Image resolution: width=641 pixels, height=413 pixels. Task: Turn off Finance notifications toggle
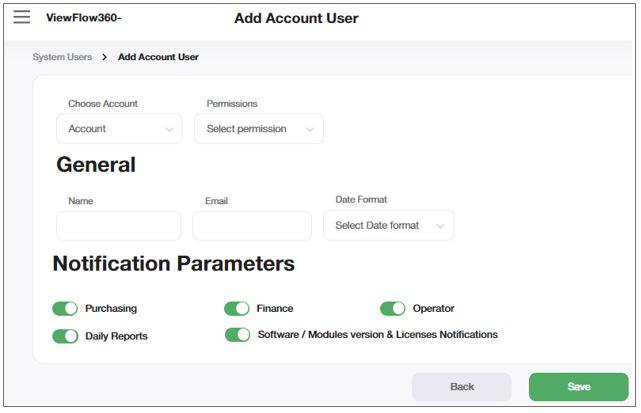pyautogui.click(x=237, y=309)
